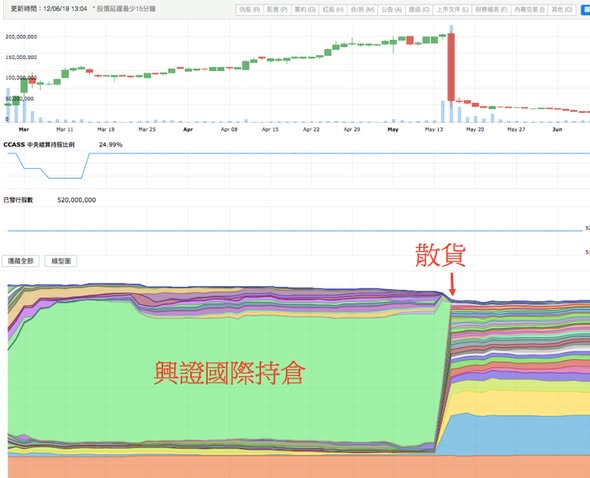The width and height of the screenshot is (590, 478).
Task: Click the update time 12/06/19 13:04 text
Action: point(49,8)
